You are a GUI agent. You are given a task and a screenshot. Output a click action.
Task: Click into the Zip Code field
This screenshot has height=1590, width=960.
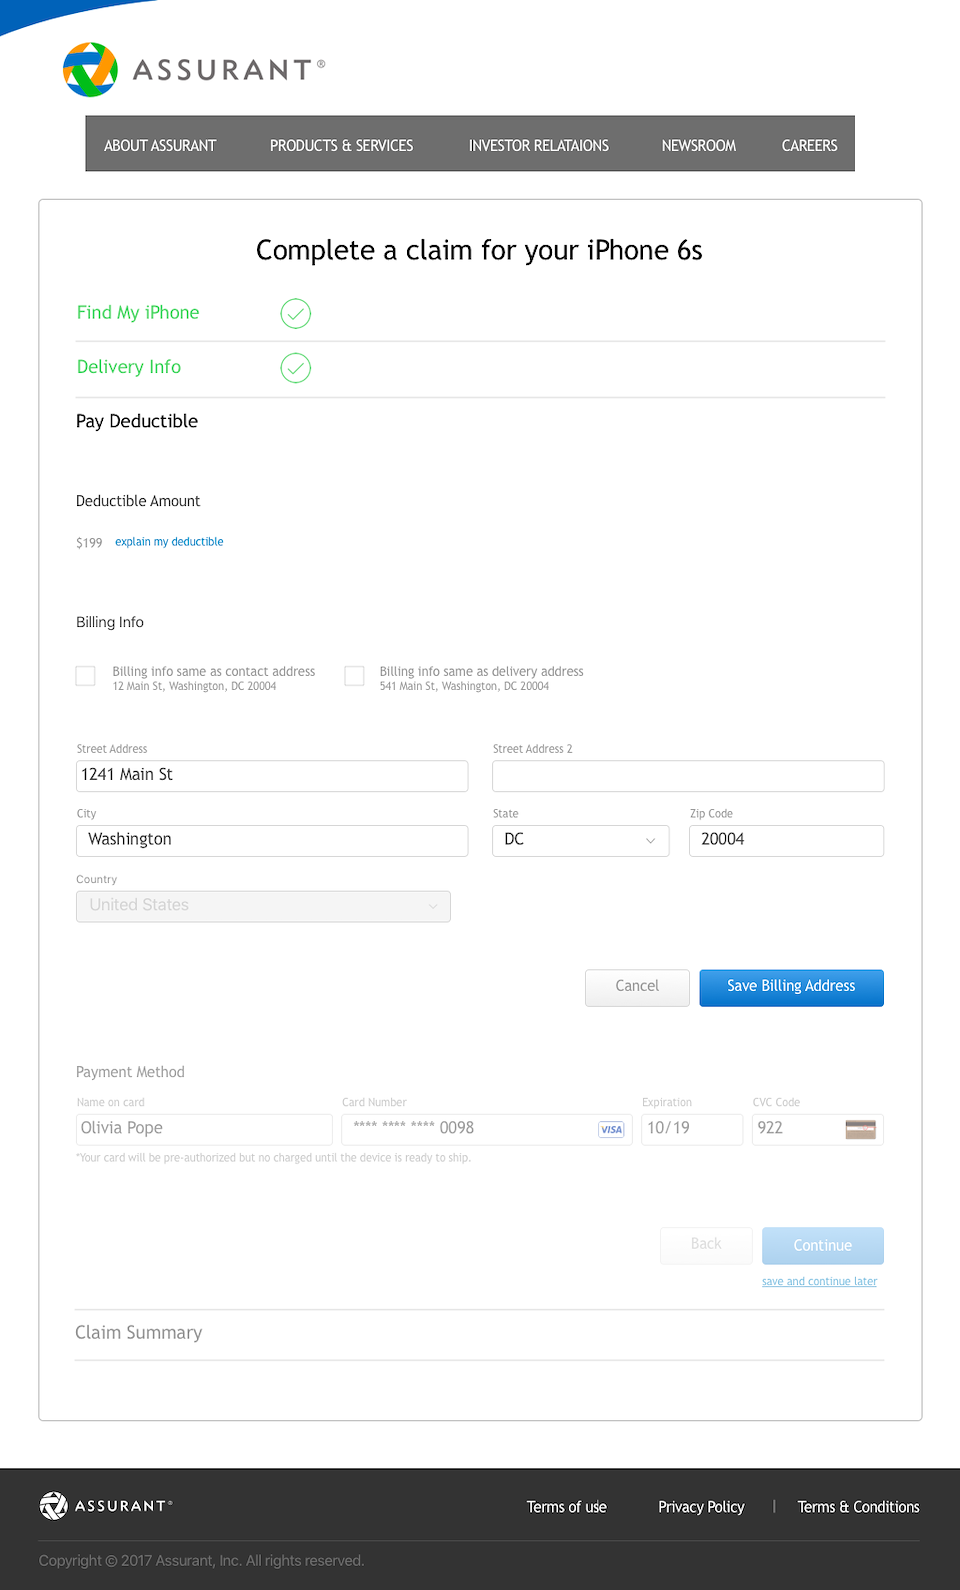point(786,841)
